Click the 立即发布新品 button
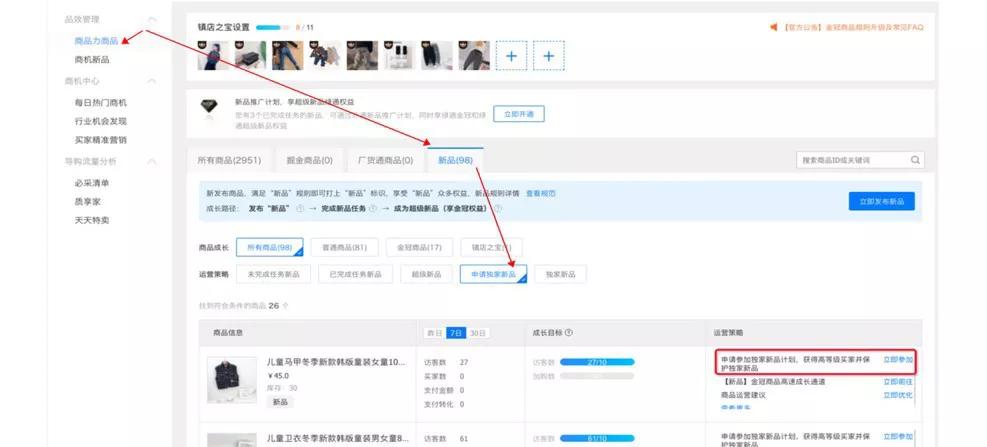 (881, 201)
